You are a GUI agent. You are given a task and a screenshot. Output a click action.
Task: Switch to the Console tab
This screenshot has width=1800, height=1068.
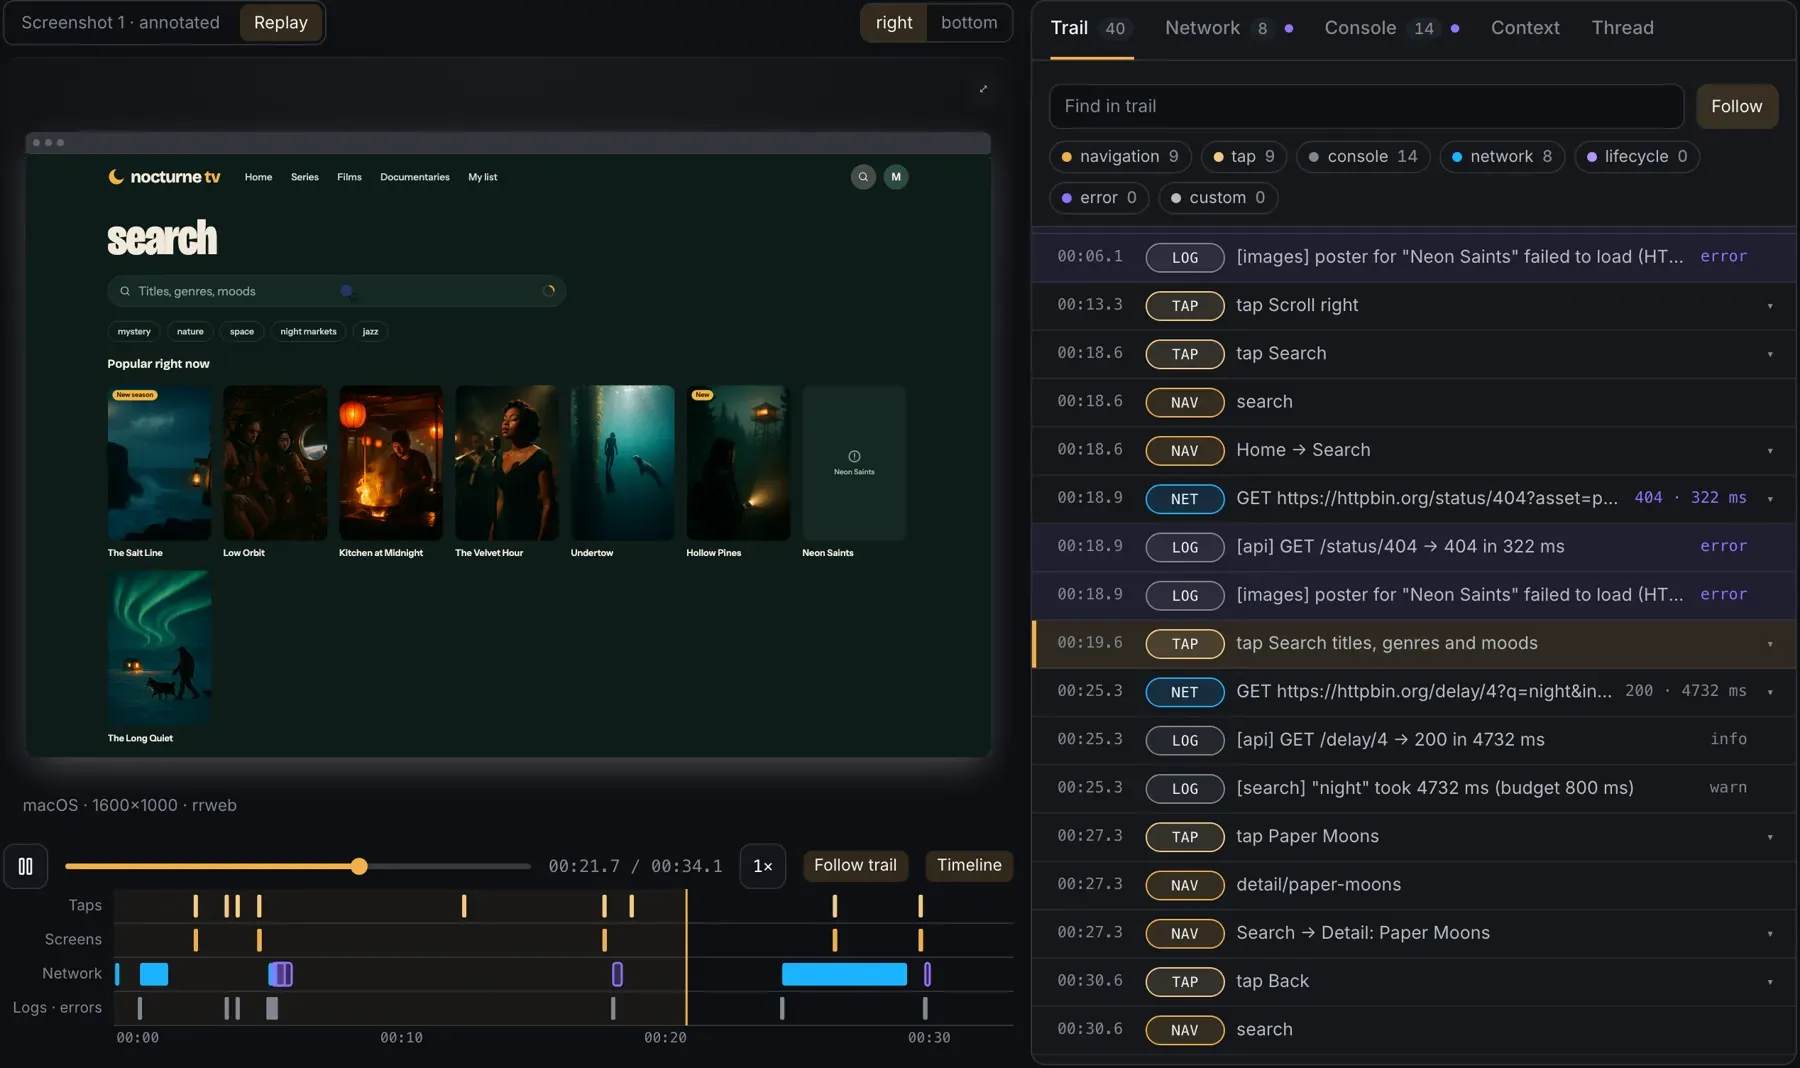[1391, 28]
